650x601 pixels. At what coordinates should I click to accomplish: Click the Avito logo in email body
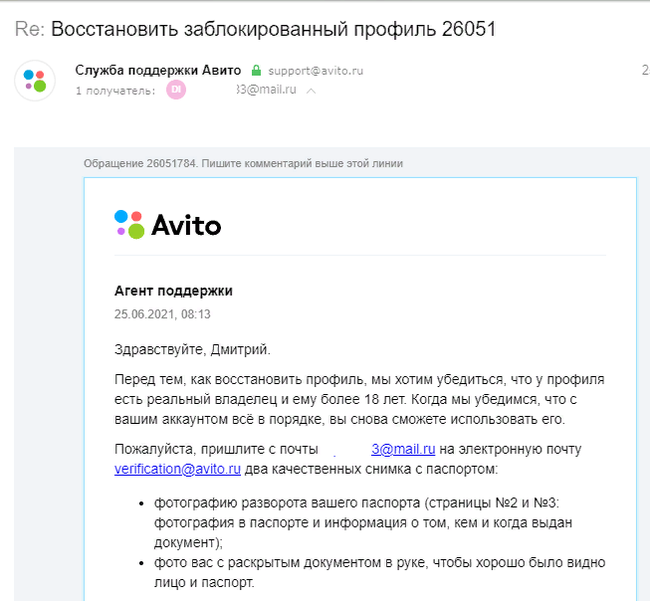[x=167, y=225]
